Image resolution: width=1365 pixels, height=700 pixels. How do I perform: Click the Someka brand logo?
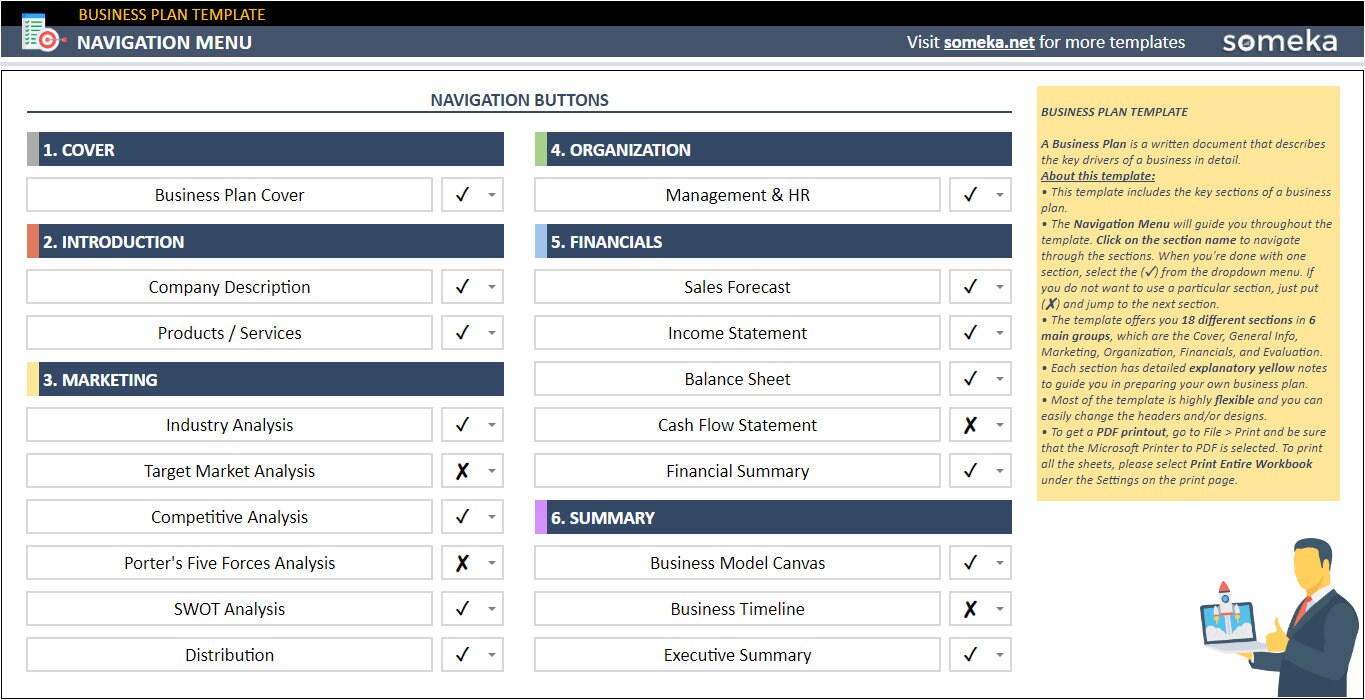(1279, 42)
